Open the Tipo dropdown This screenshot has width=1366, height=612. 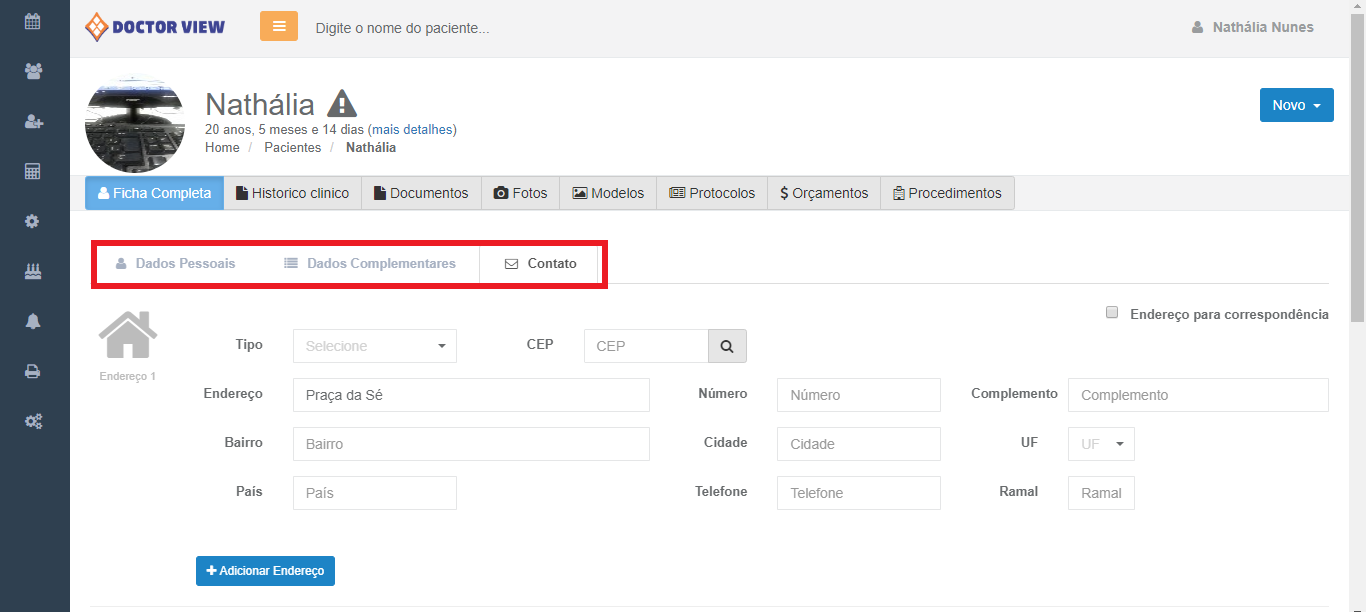375,346
